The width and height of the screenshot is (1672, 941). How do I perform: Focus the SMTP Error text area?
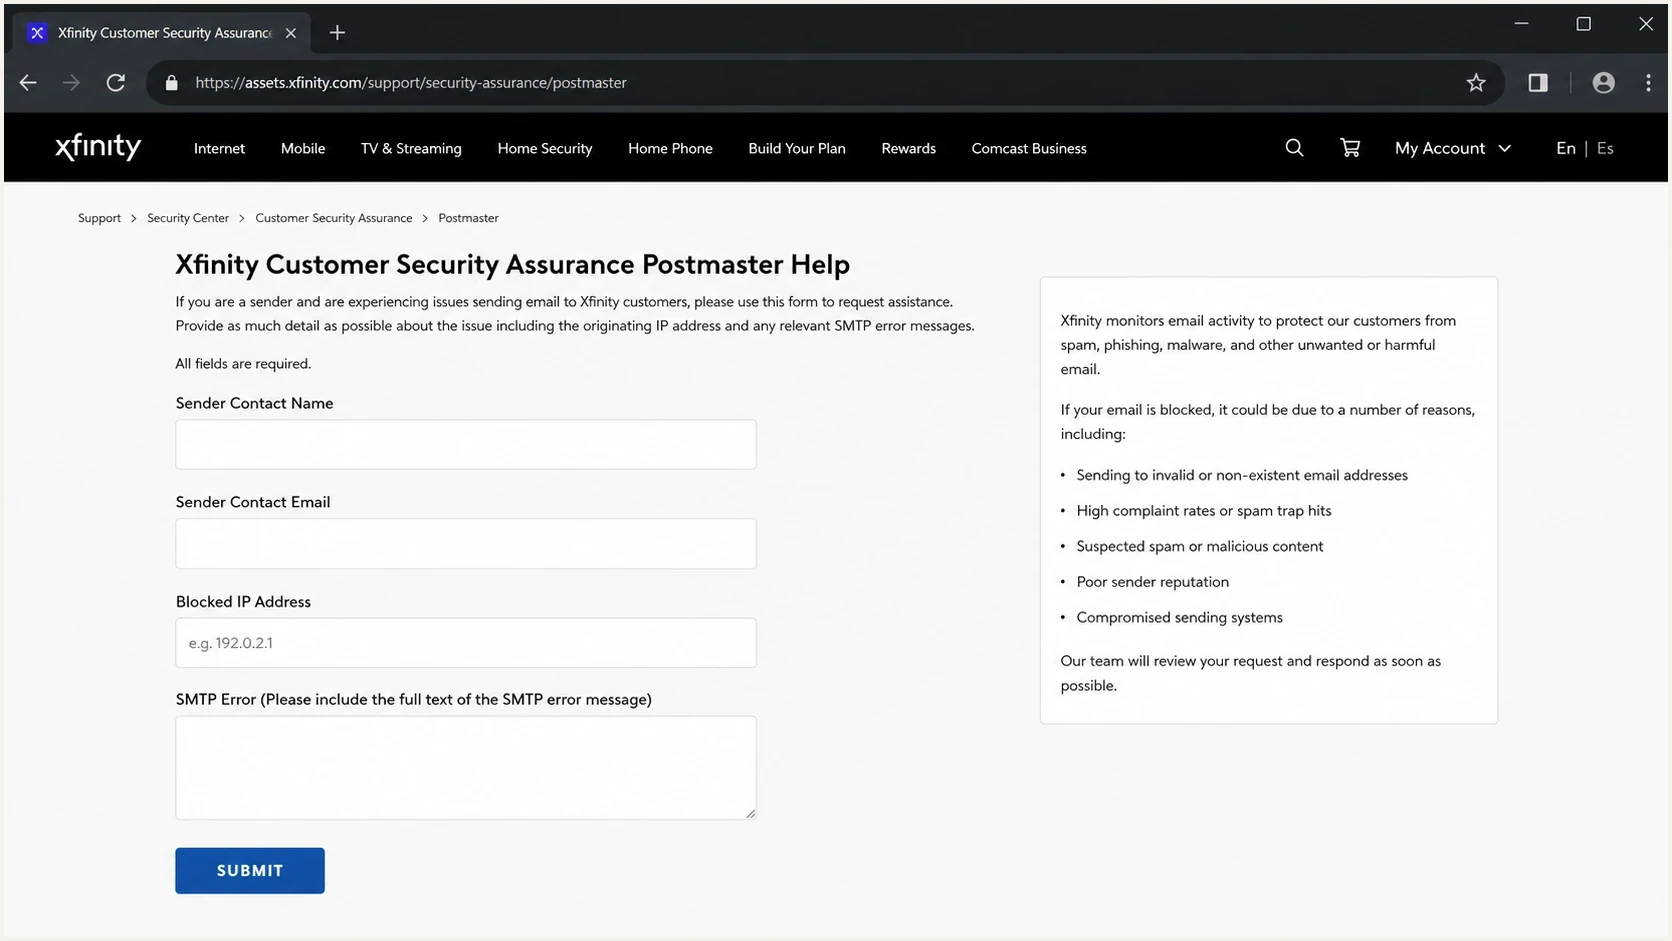point(466,768)
